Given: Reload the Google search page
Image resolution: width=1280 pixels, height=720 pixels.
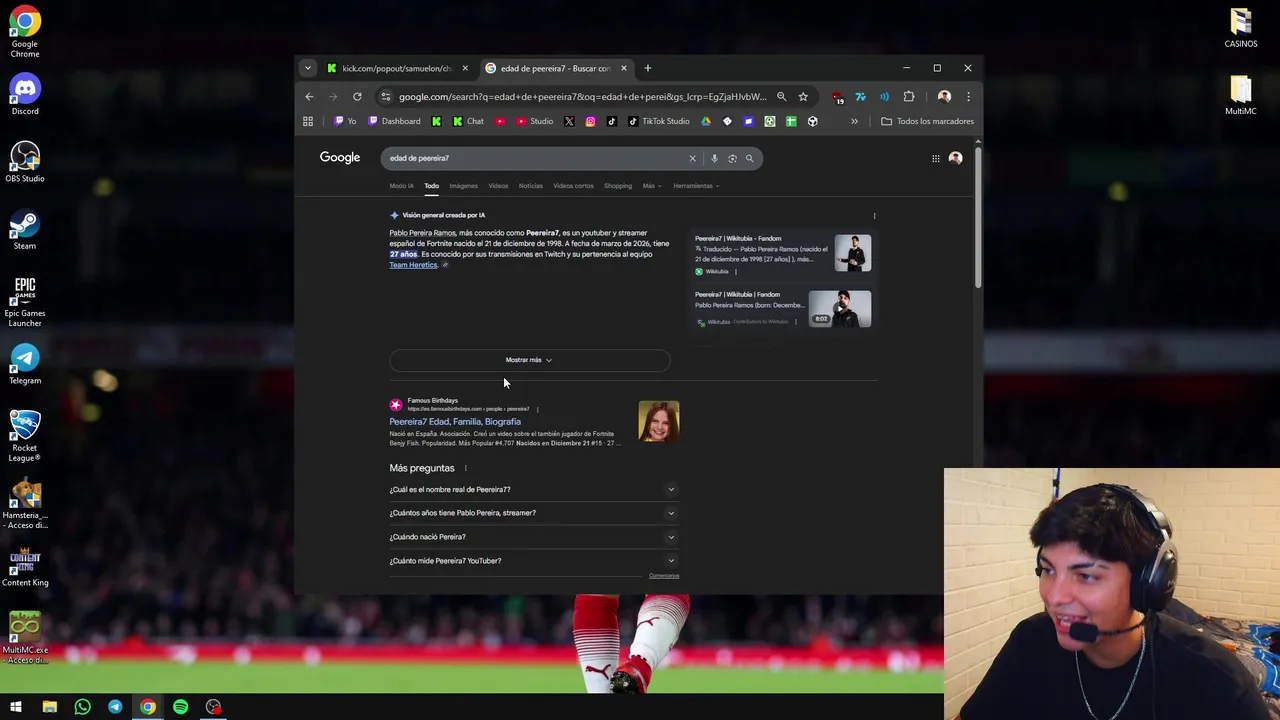Looking at the screenshot, I should pos(357,97).
